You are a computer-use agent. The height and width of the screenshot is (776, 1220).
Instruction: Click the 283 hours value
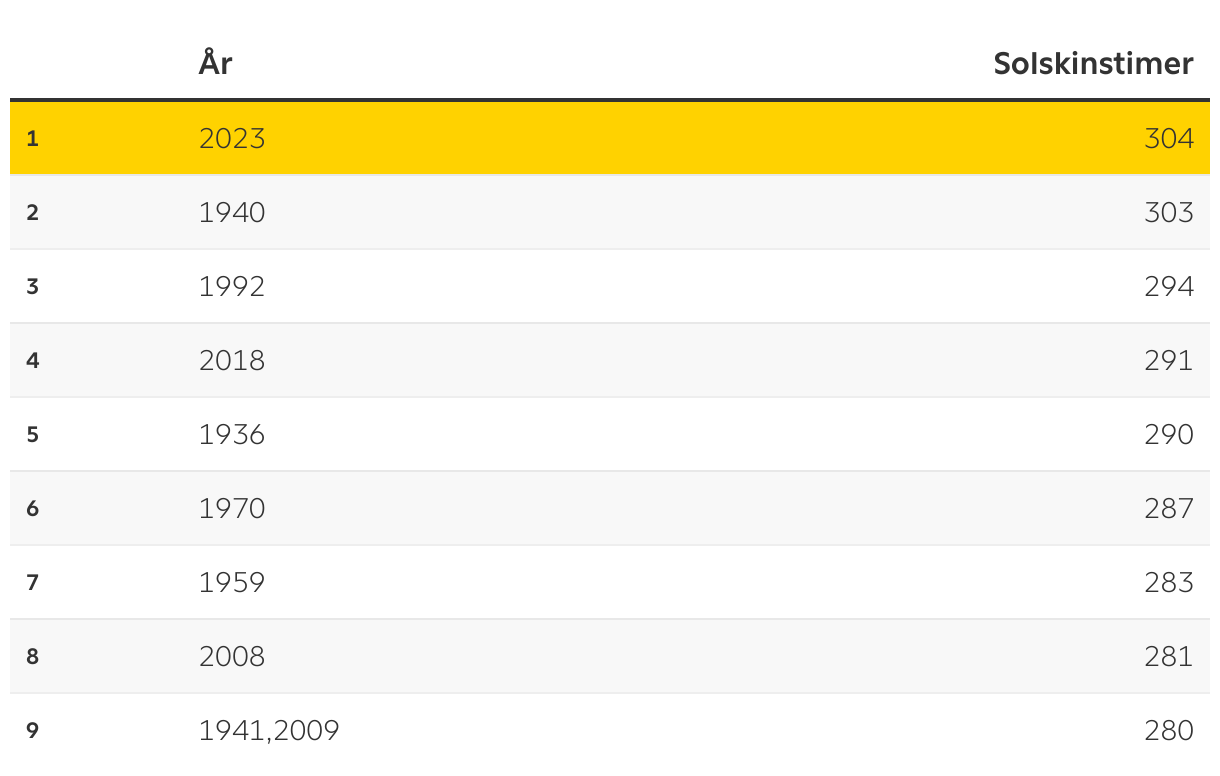click(x=1169, y=582)
